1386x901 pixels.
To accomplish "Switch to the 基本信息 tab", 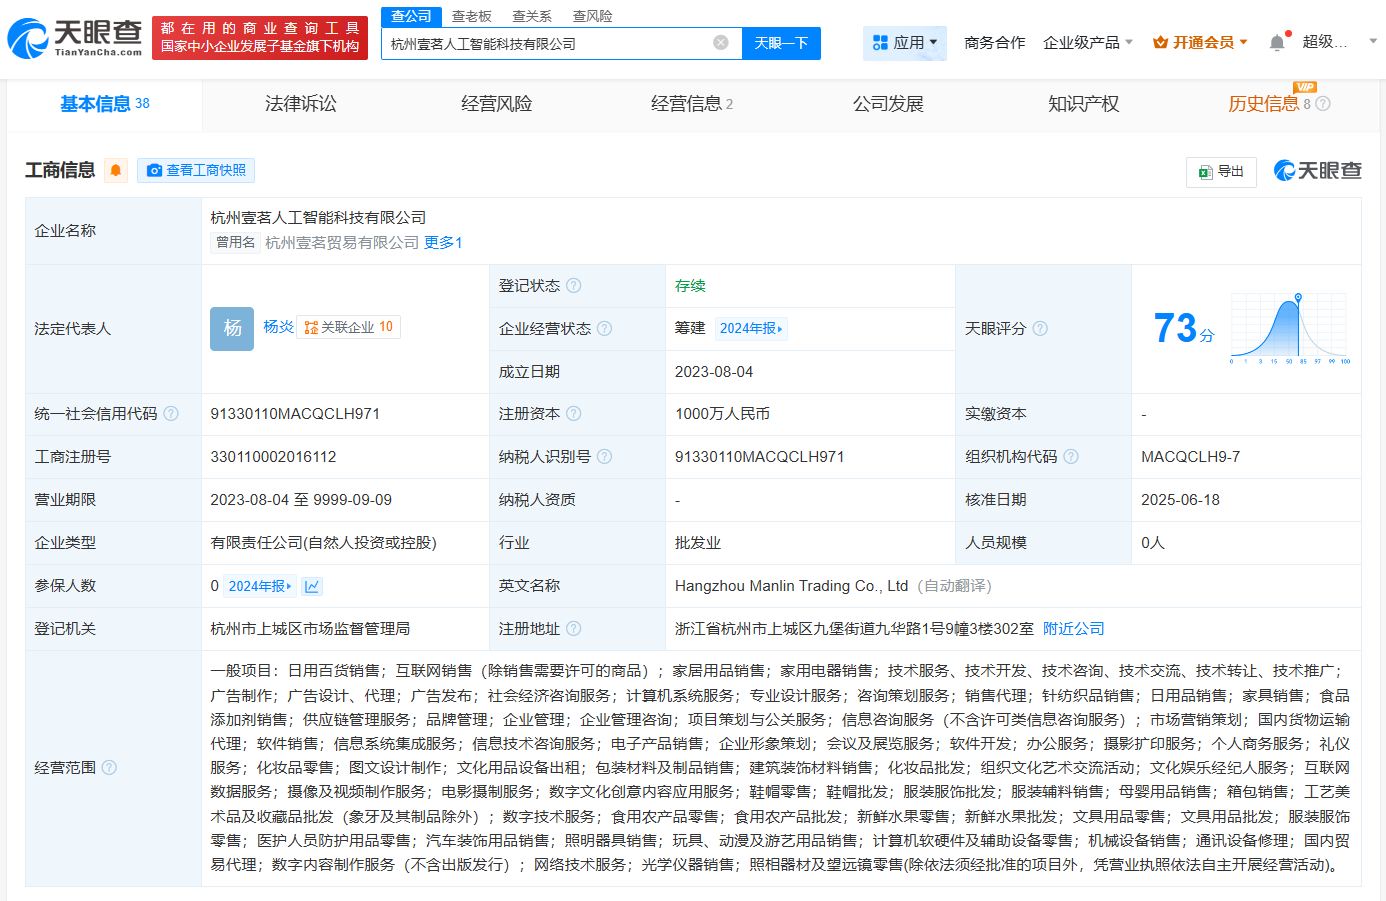I will (104, 104).
